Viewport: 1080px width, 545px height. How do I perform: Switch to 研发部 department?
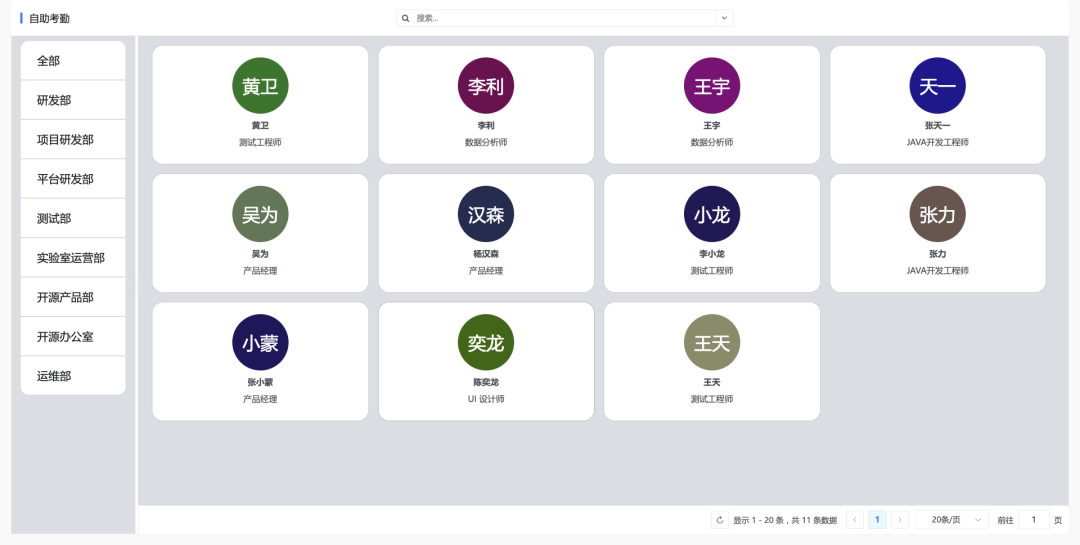pyautogui.click(x=73, y=100)
